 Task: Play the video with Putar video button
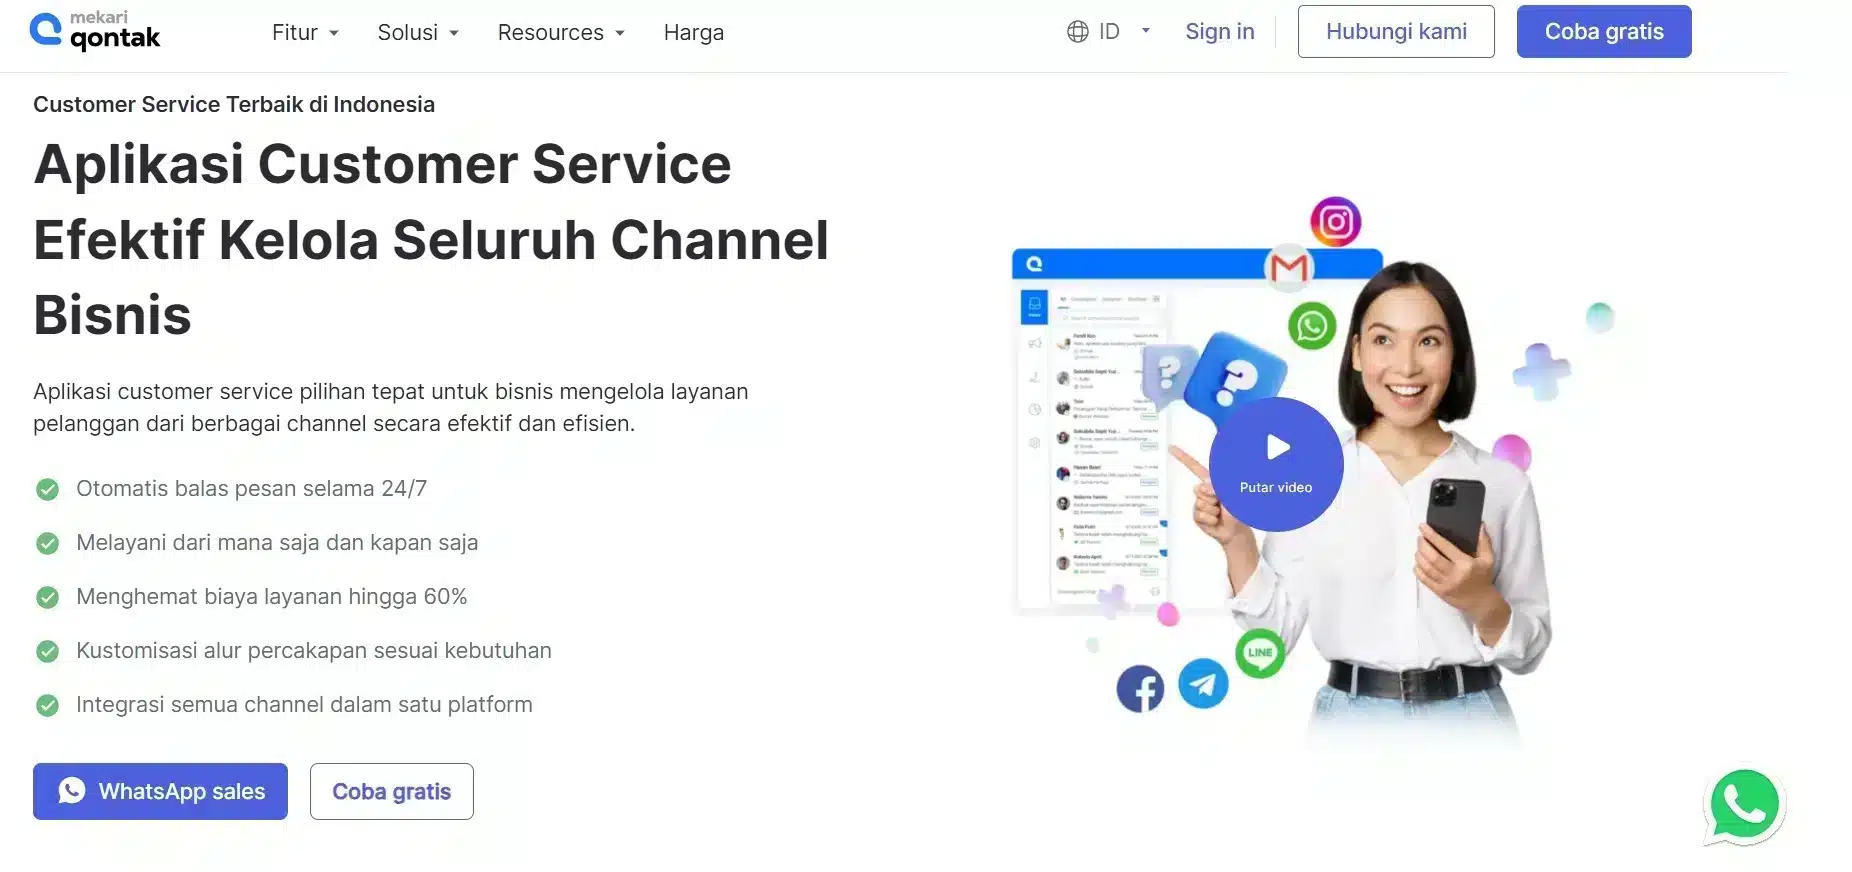[1276, 464]
